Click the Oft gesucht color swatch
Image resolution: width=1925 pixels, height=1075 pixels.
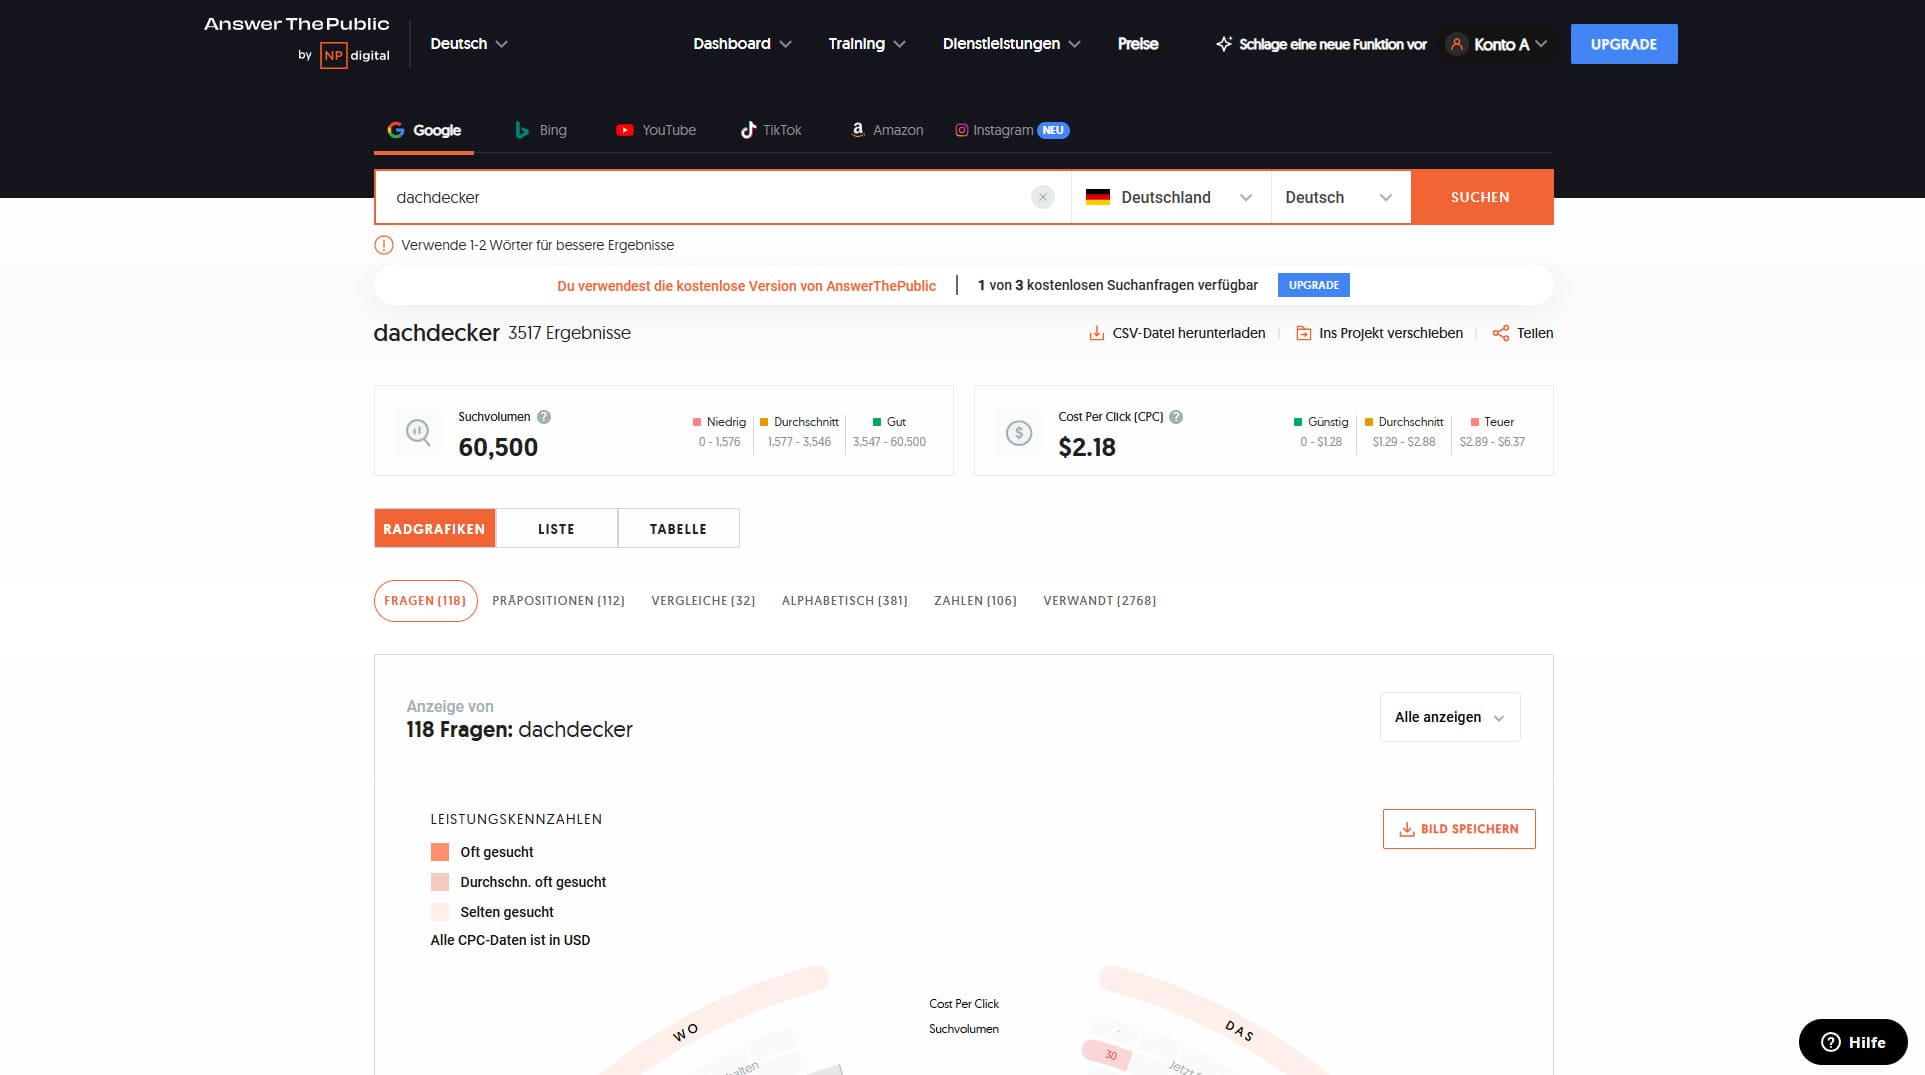pos(440,852)
